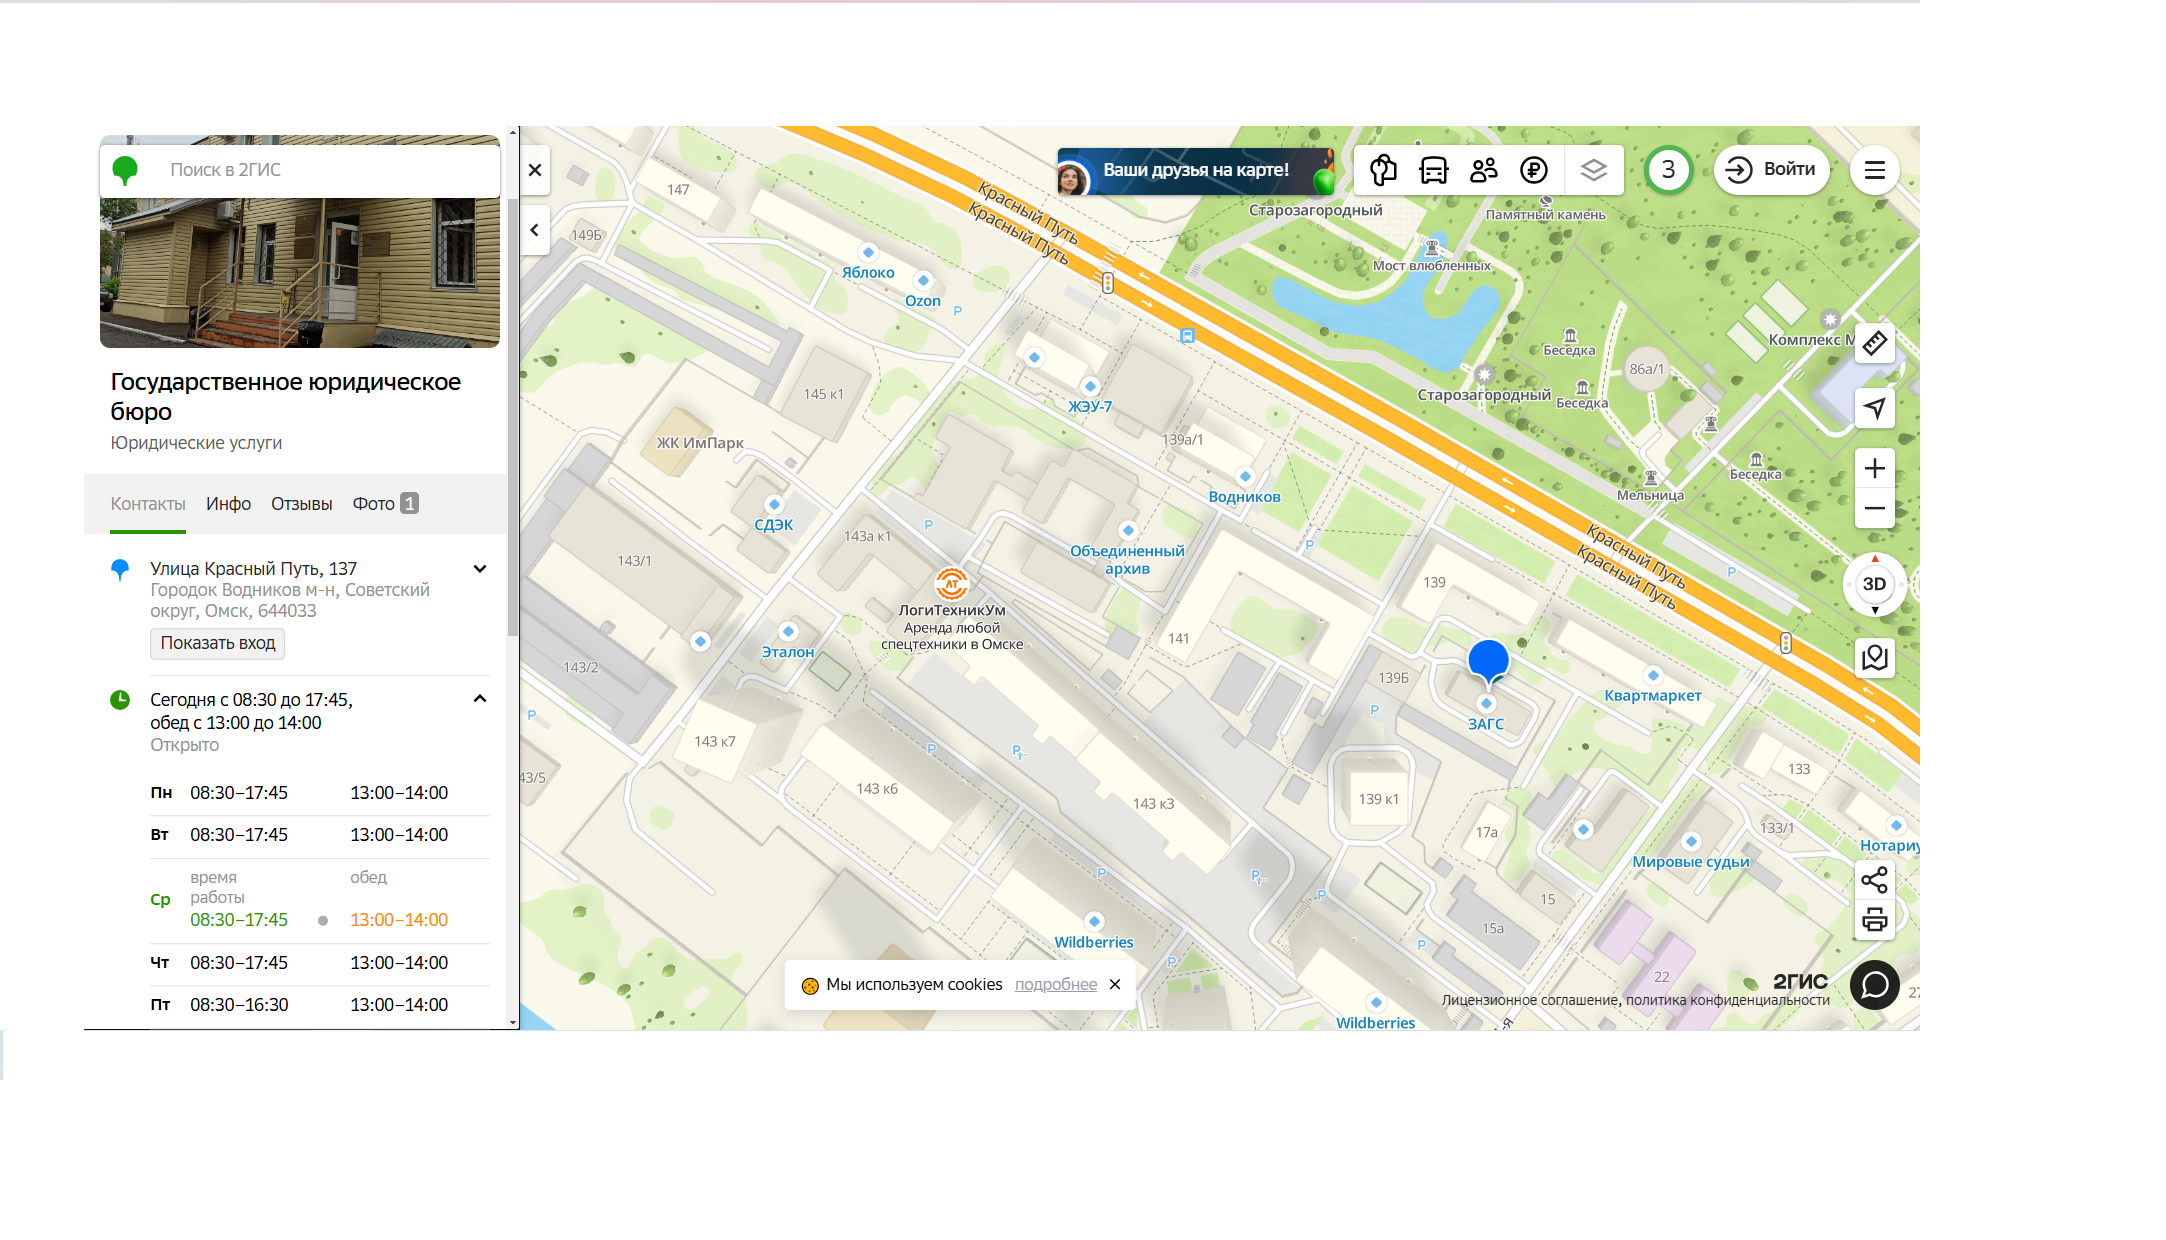Open the ruble real estate icon
Screen dimensions: 2166x1240
[1534, 170]
